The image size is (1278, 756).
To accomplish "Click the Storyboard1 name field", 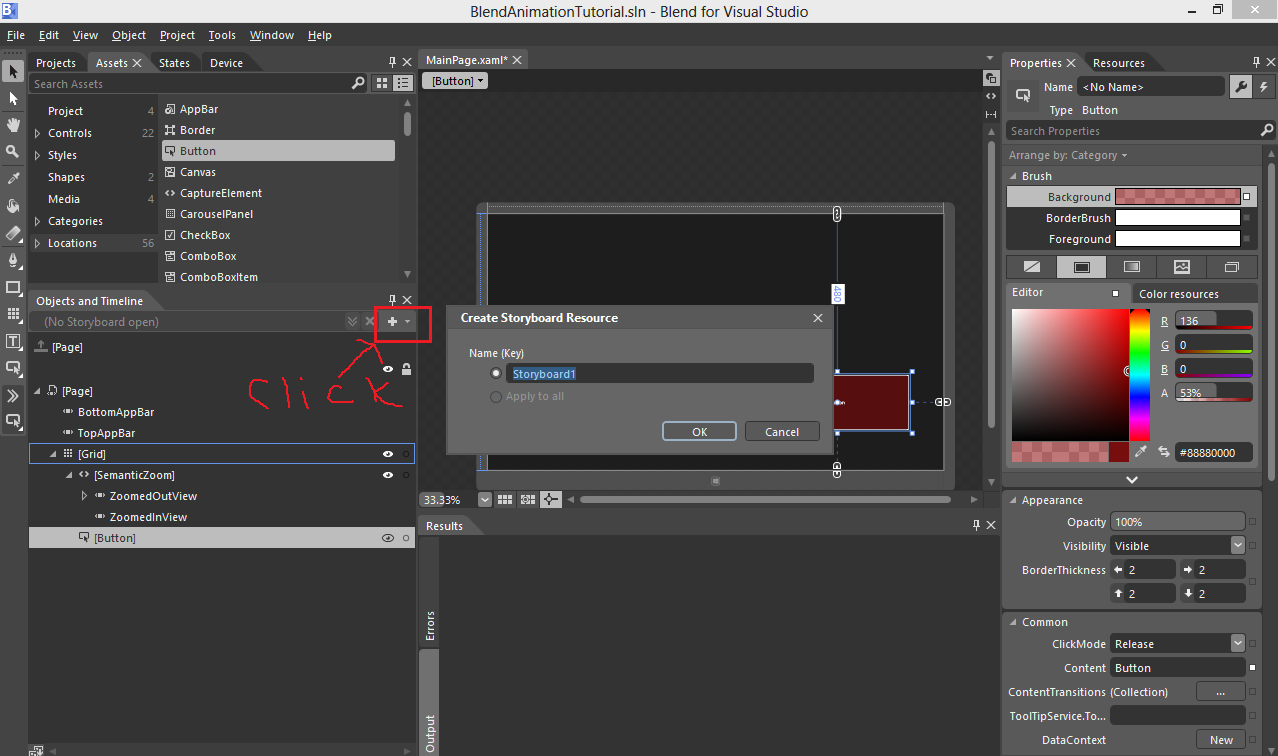I will 660,373.
